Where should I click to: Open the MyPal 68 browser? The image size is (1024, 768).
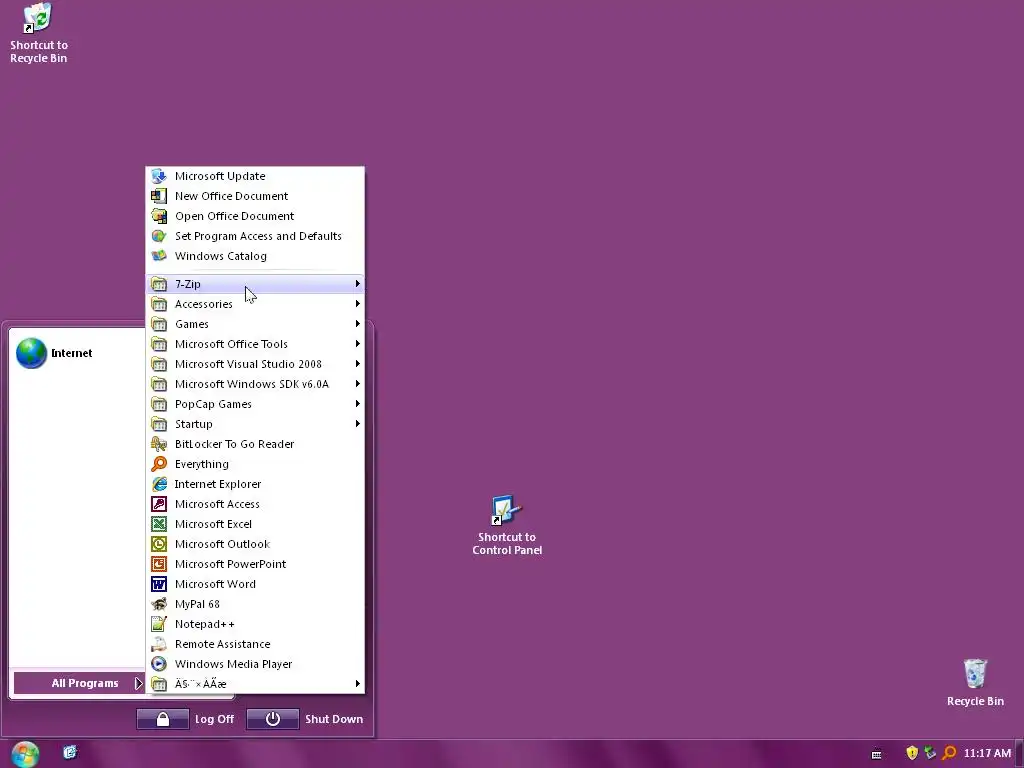[x=255, y=604]
